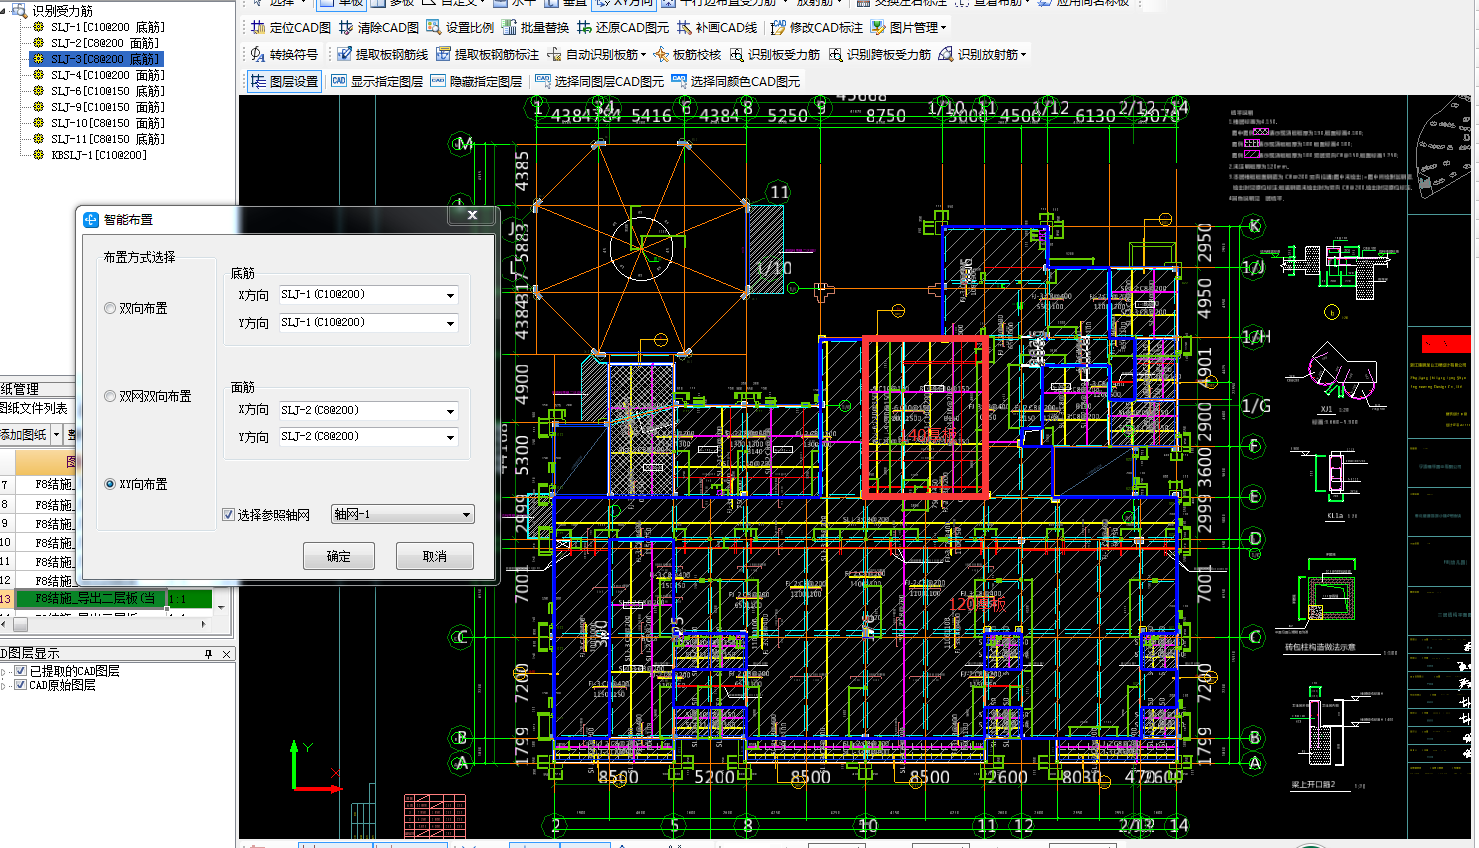Close the 智能布置 dialog
Viewport: 1479px width, 848px height.
472,215
